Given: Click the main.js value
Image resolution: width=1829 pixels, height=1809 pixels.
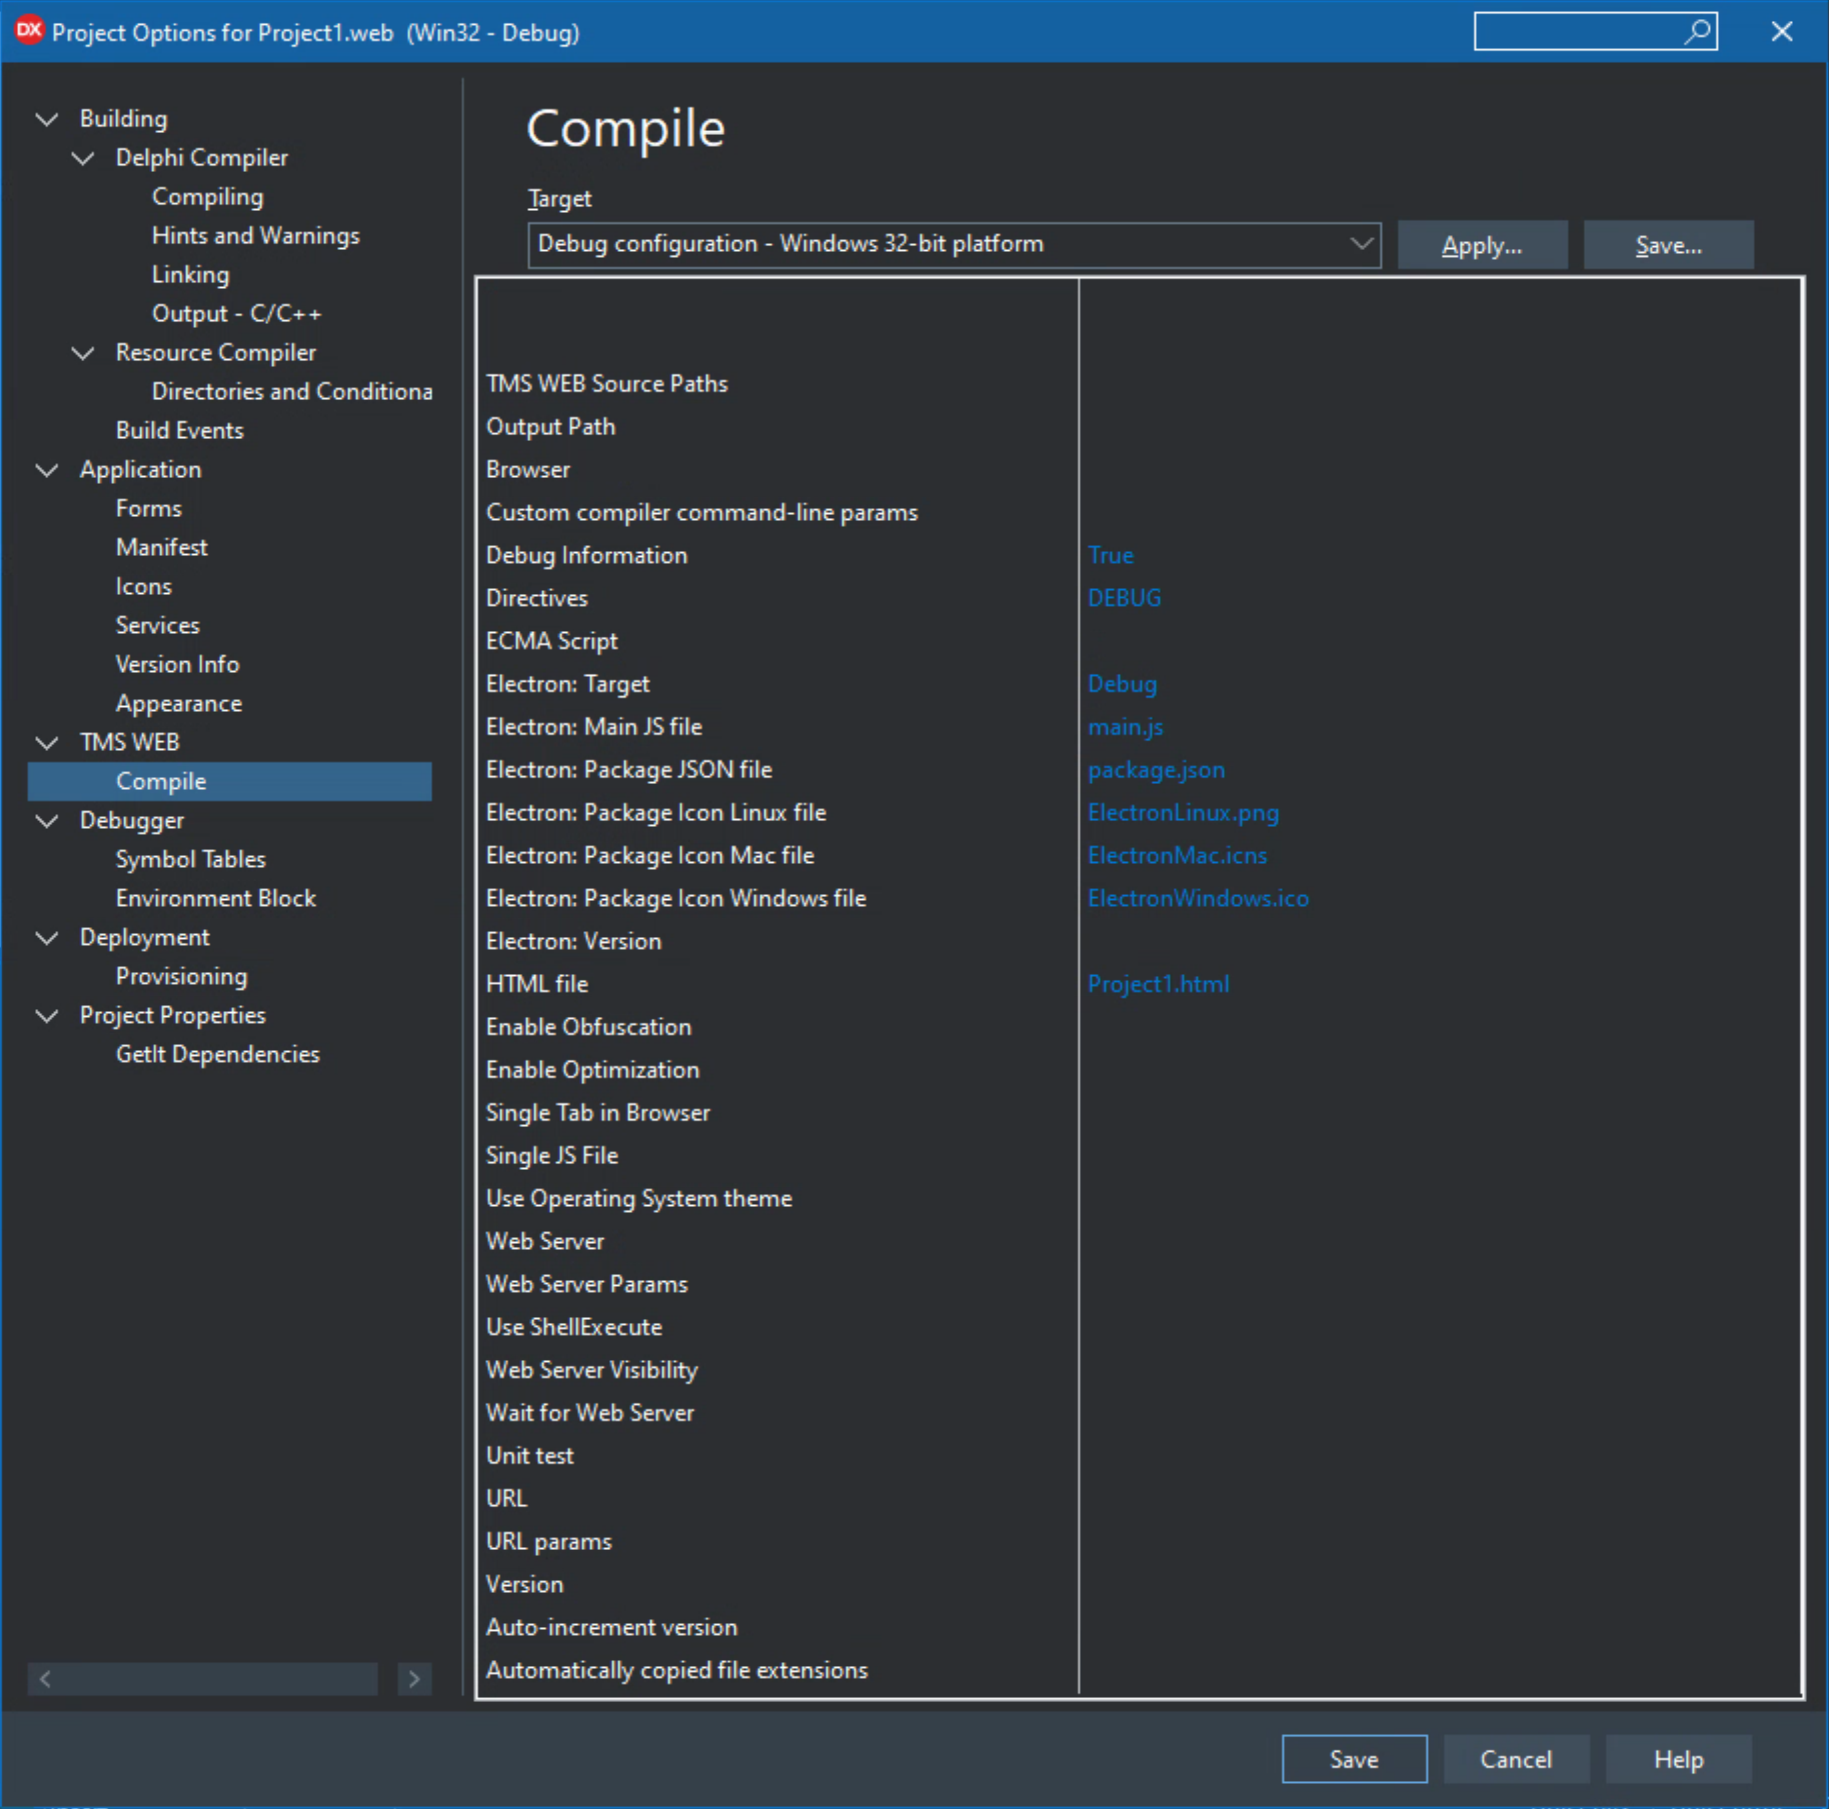Looking at the screenshot, I should (x=1125, y=728).
